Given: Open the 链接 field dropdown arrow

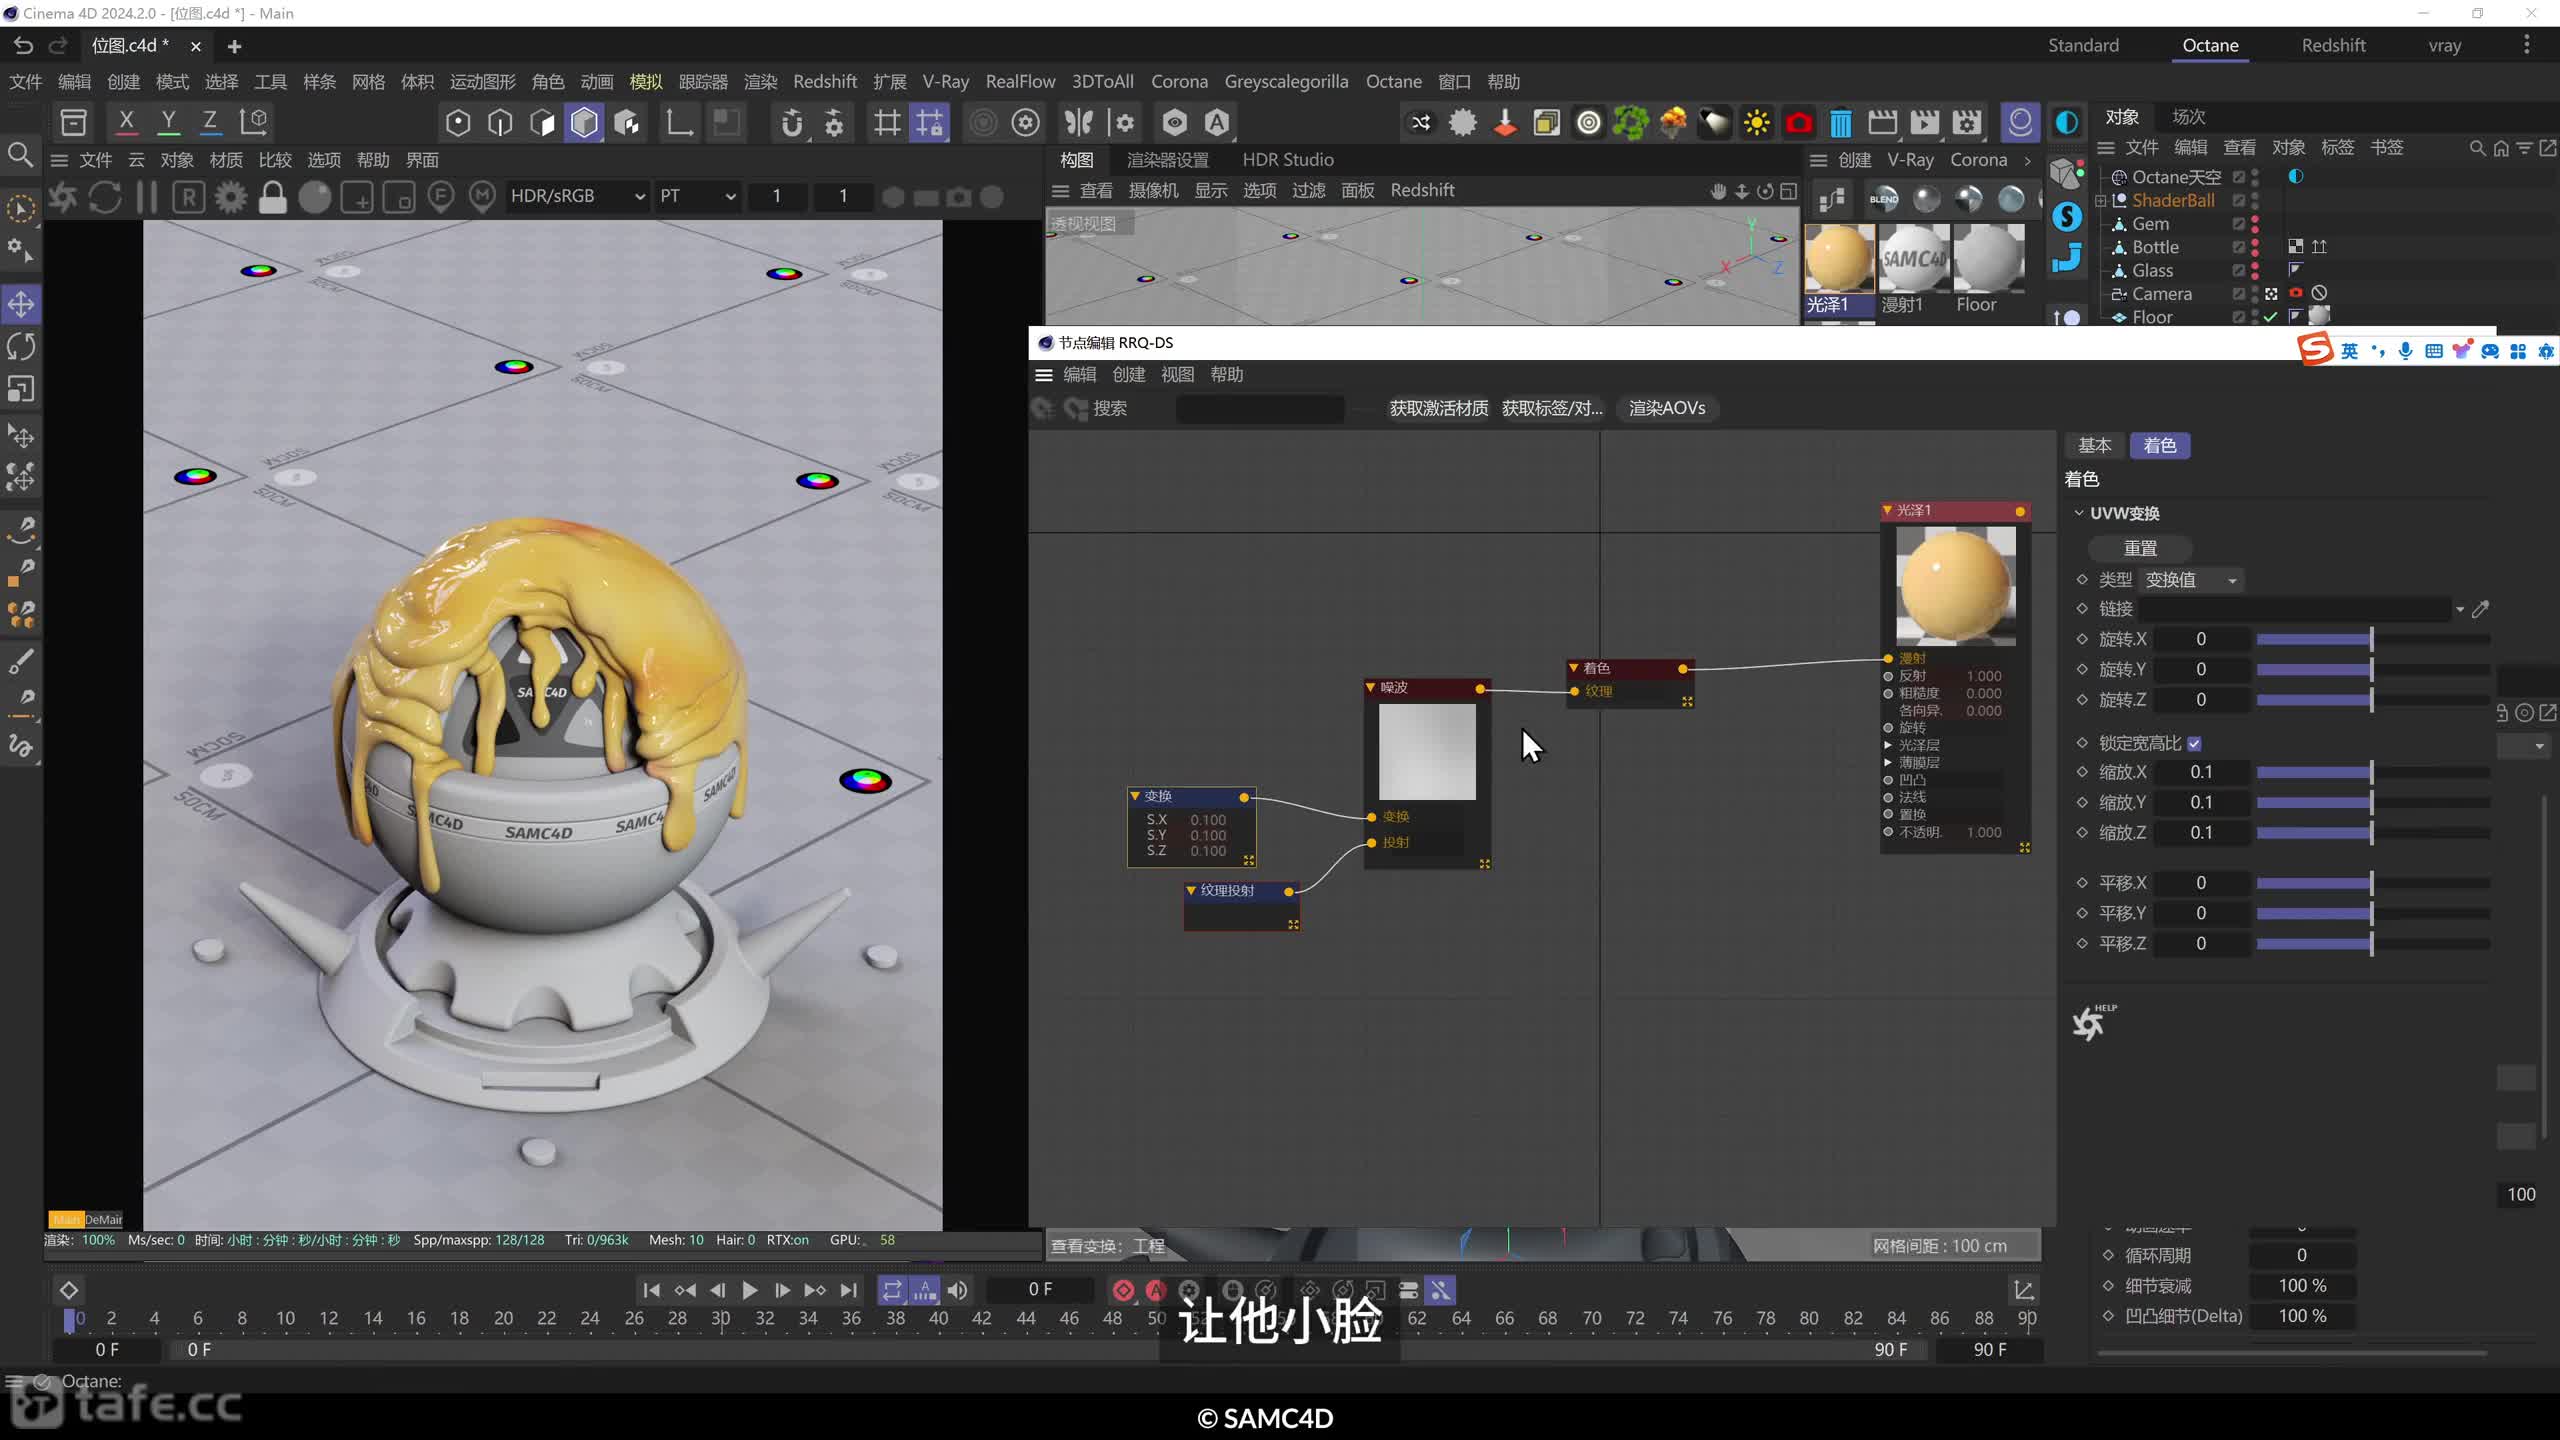Looking at the screenshot, I should click(x=2460, y=609).
